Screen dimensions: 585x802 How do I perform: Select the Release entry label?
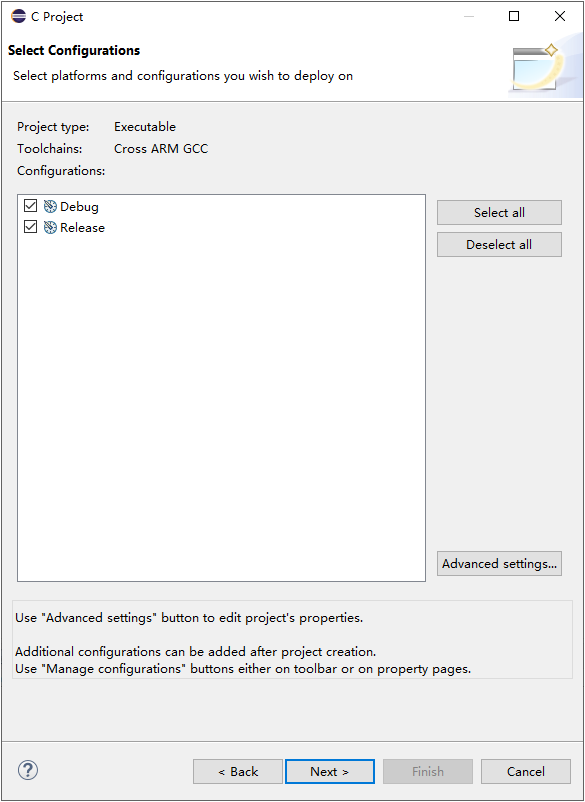82,228
